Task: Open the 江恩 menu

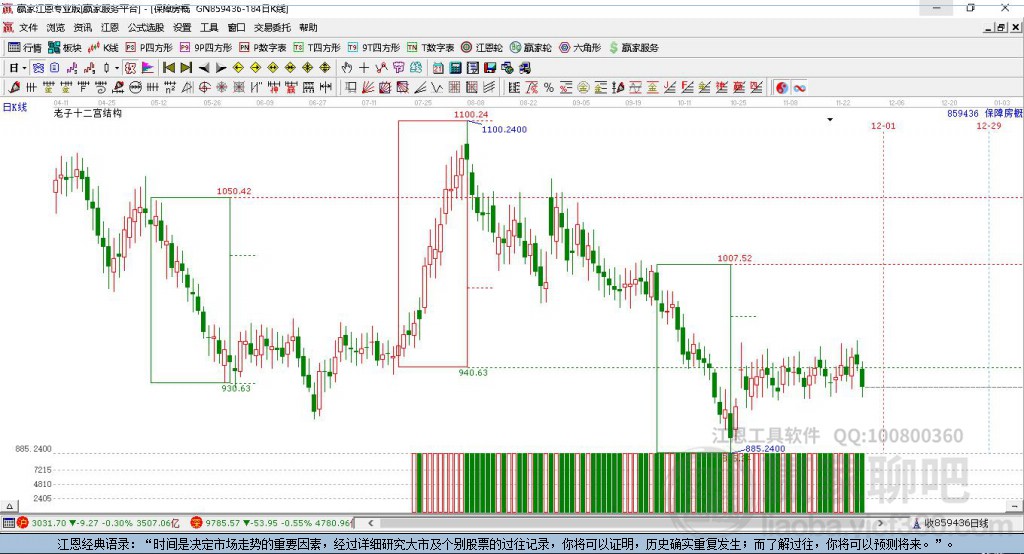Action: click(110, 27)
